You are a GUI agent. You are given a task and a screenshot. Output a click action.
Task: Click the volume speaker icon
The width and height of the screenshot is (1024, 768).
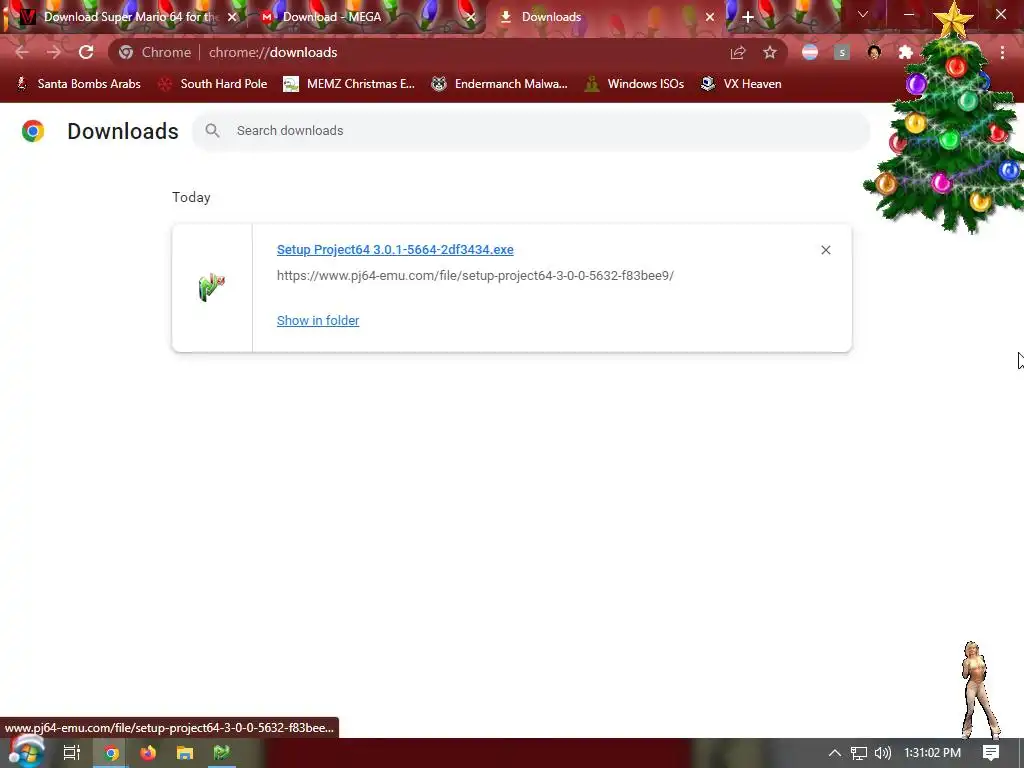coord(883,753)
